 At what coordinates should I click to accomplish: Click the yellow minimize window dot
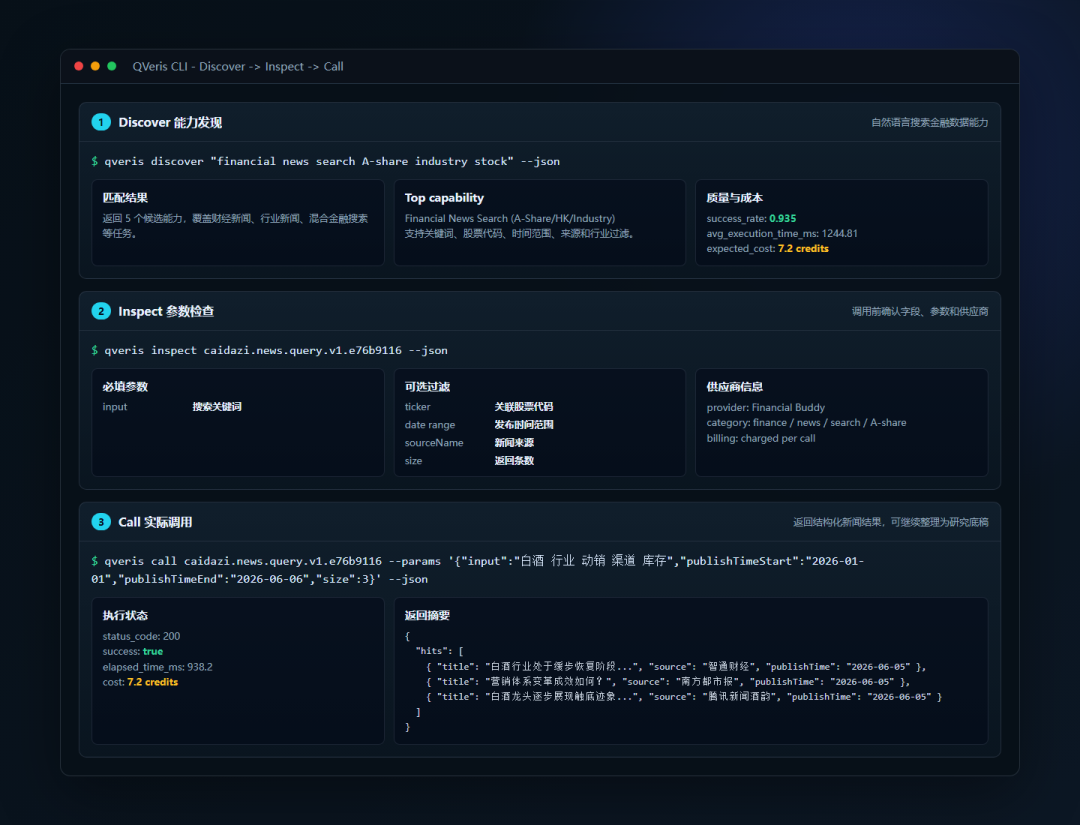95,66
